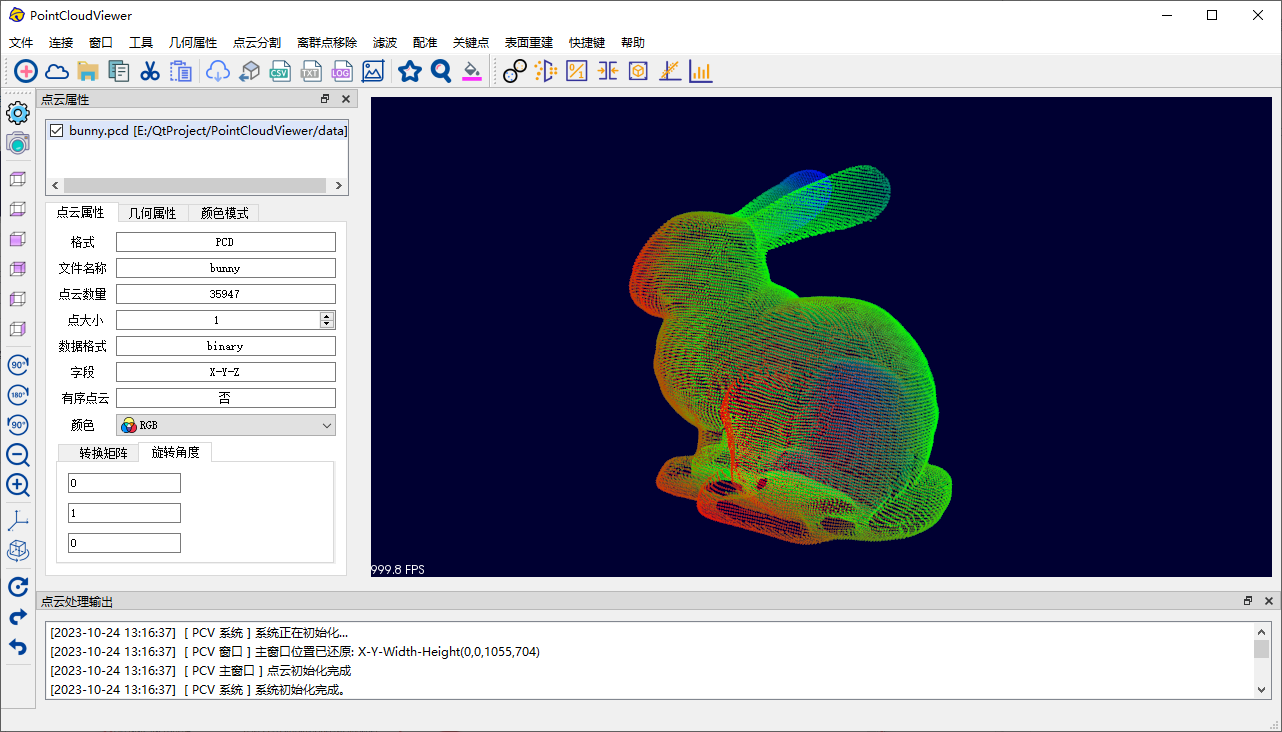The image size is (1282, 732).
Task: Click the undo arrow icon in sidebar
Action: click(x=18, y=647)
